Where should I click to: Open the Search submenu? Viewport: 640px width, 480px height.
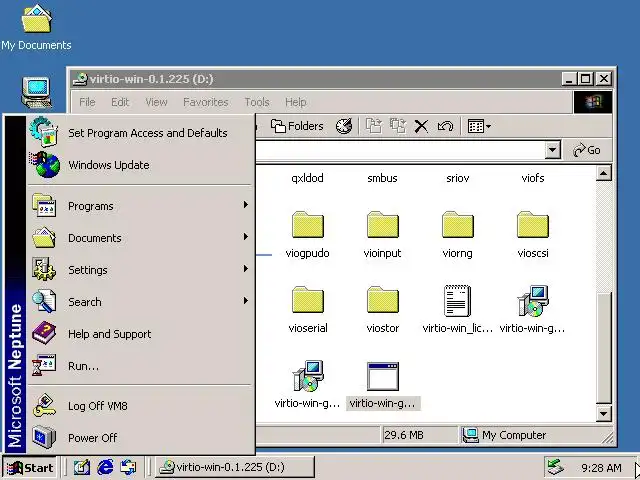(140, 302)
